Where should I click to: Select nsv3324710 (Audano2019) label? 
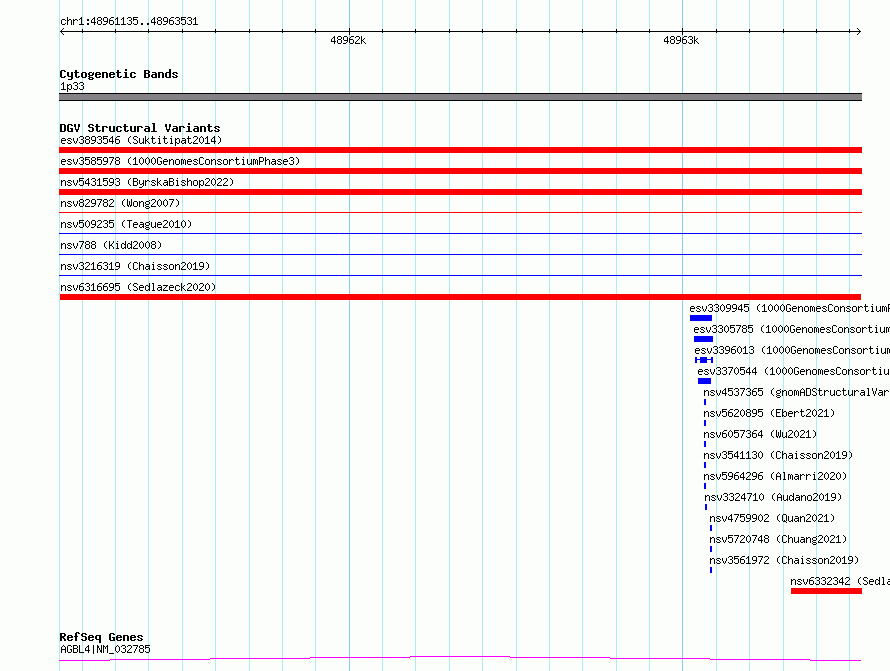[773, 497]
